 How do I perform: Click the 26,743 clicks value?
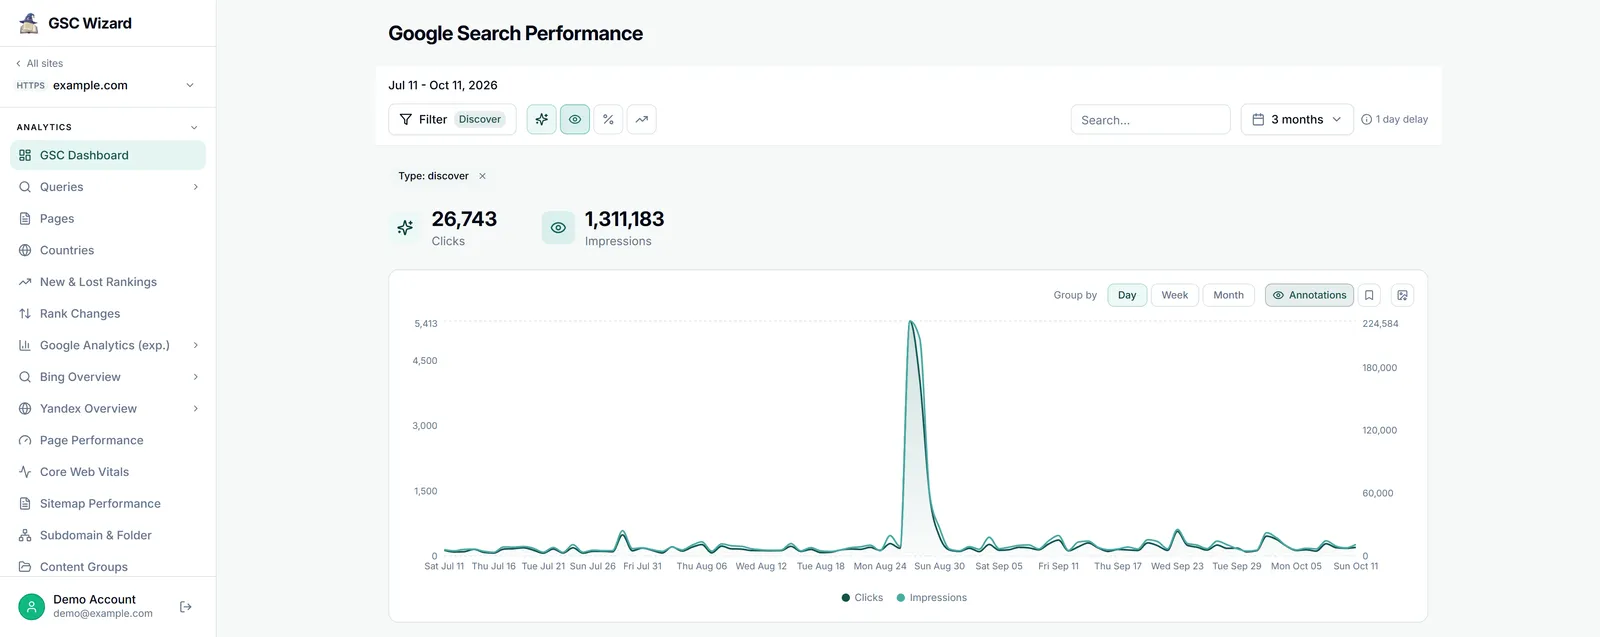(x=464, y=219)
